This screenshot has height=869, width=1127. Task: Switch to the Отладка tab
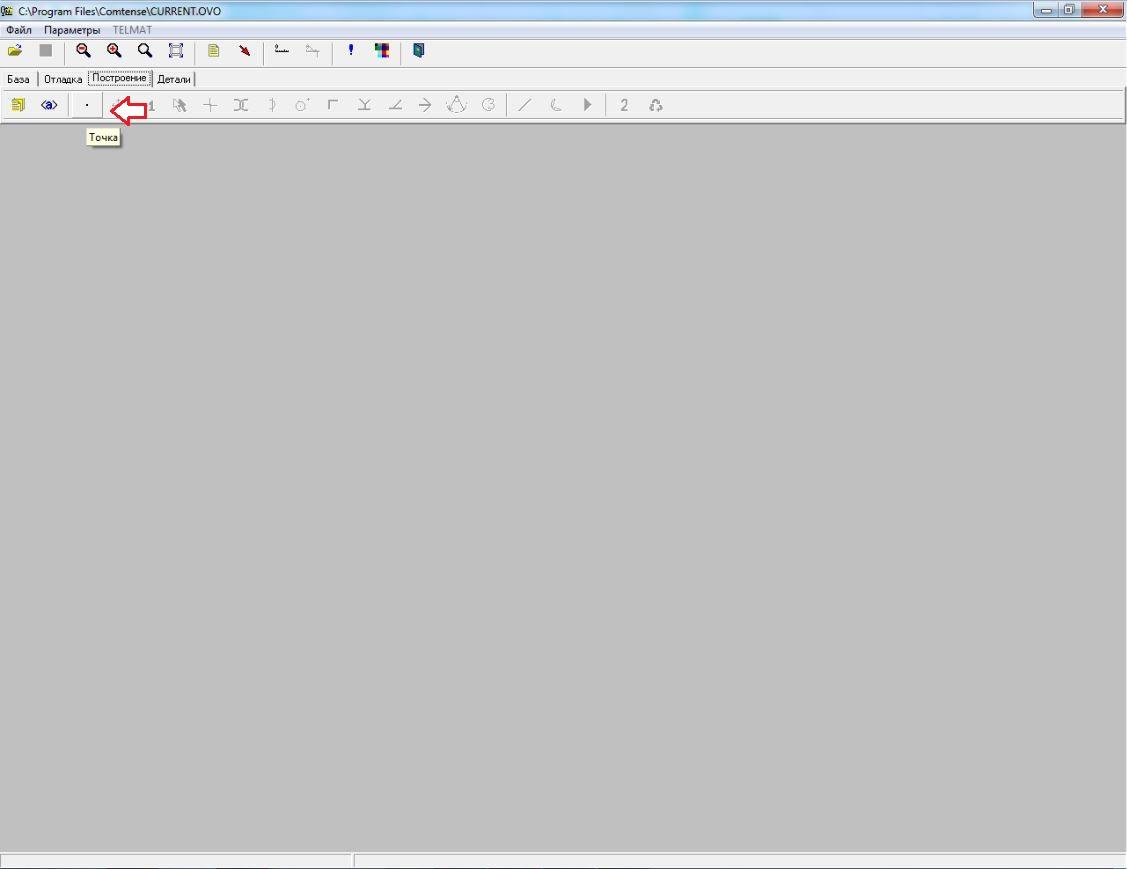63,79
